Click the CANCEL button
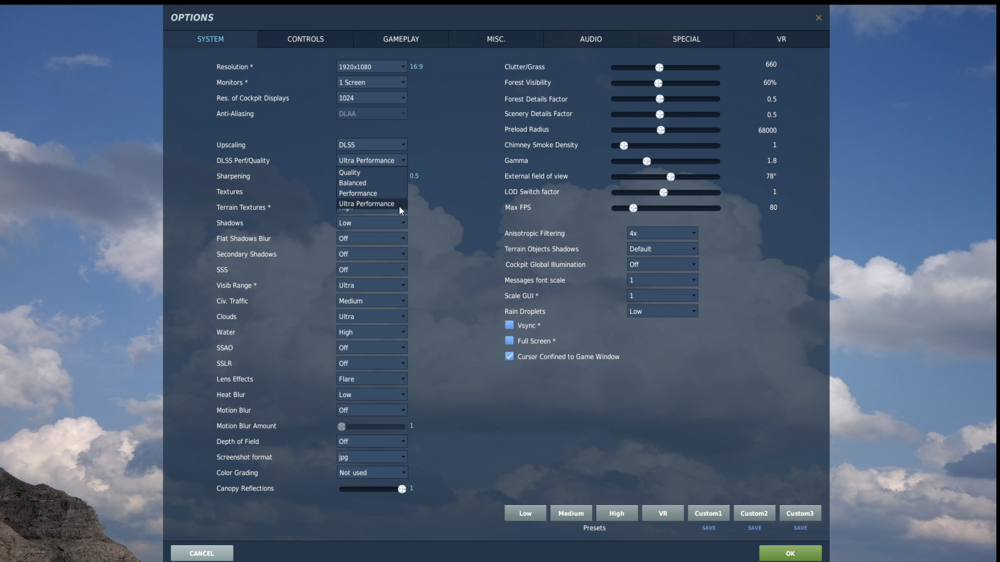Viewport: 1000px width, 562px height. pos(202,553)
